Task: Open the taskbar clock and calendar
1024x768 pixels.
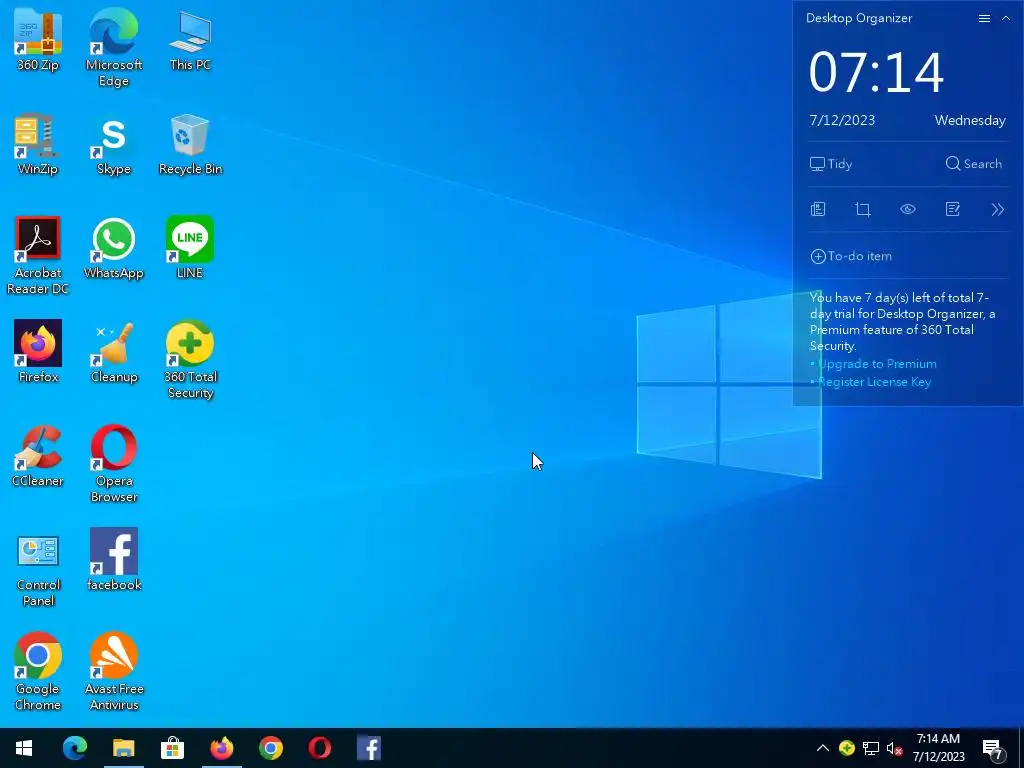Action: click(938, 748)
